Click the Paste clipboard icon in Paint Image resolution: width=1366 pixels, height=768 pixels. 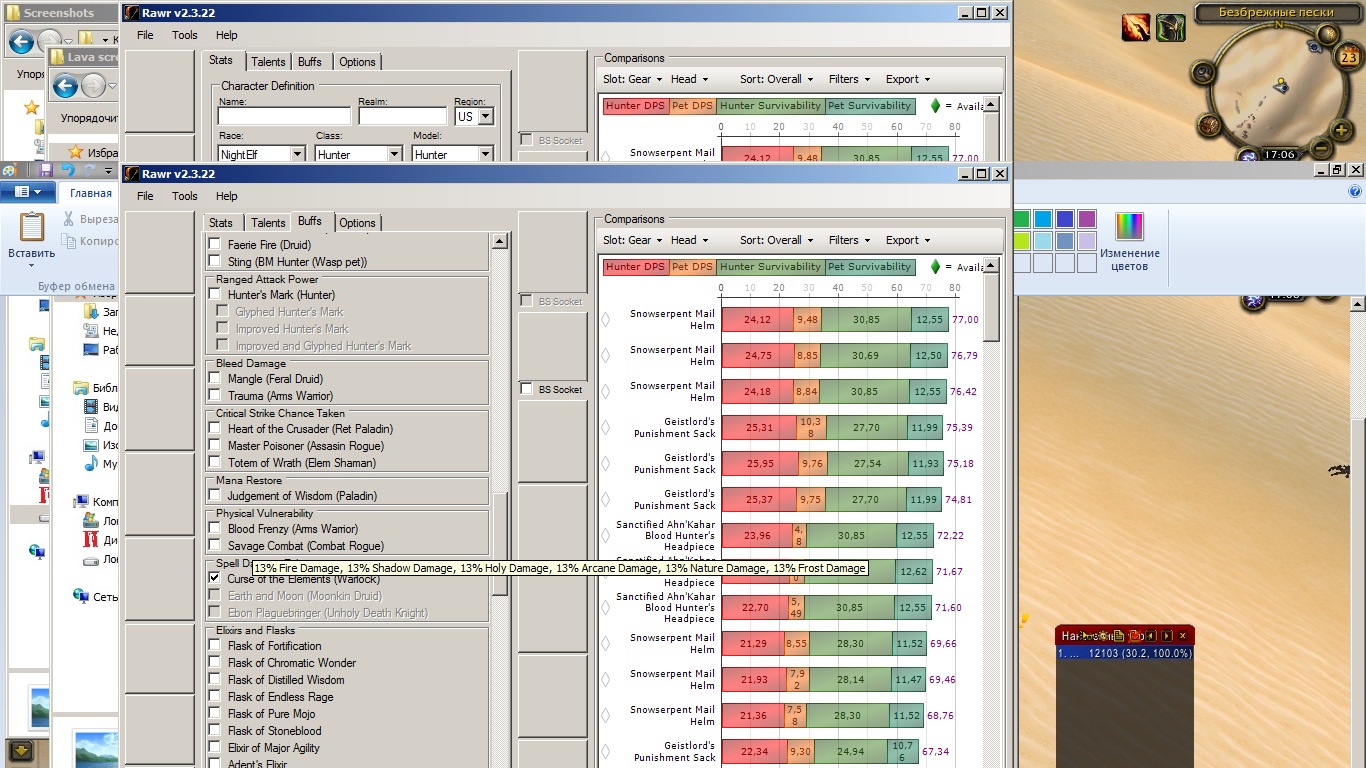[x=31, y=228]
